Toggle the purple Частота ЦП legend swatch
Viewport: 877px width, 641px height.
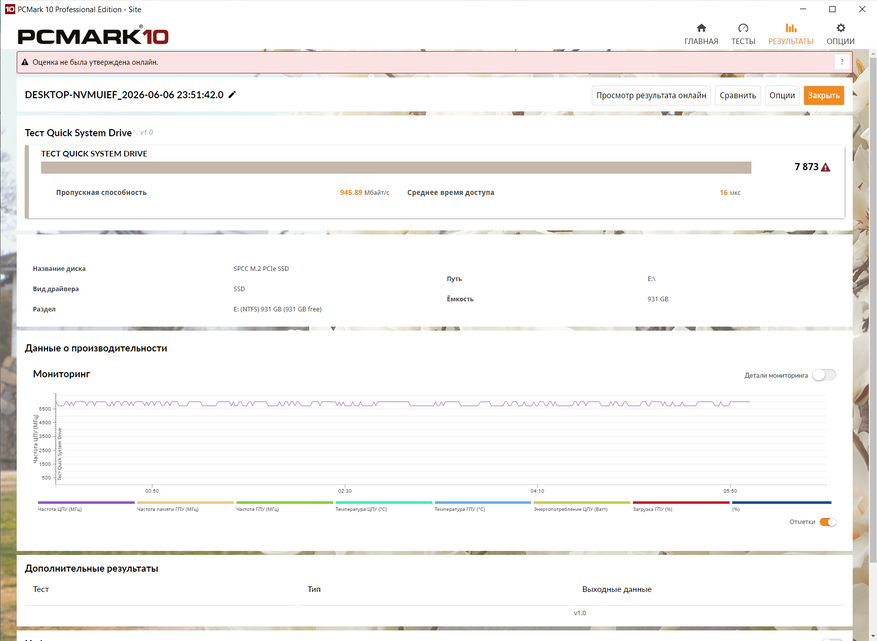86,502
